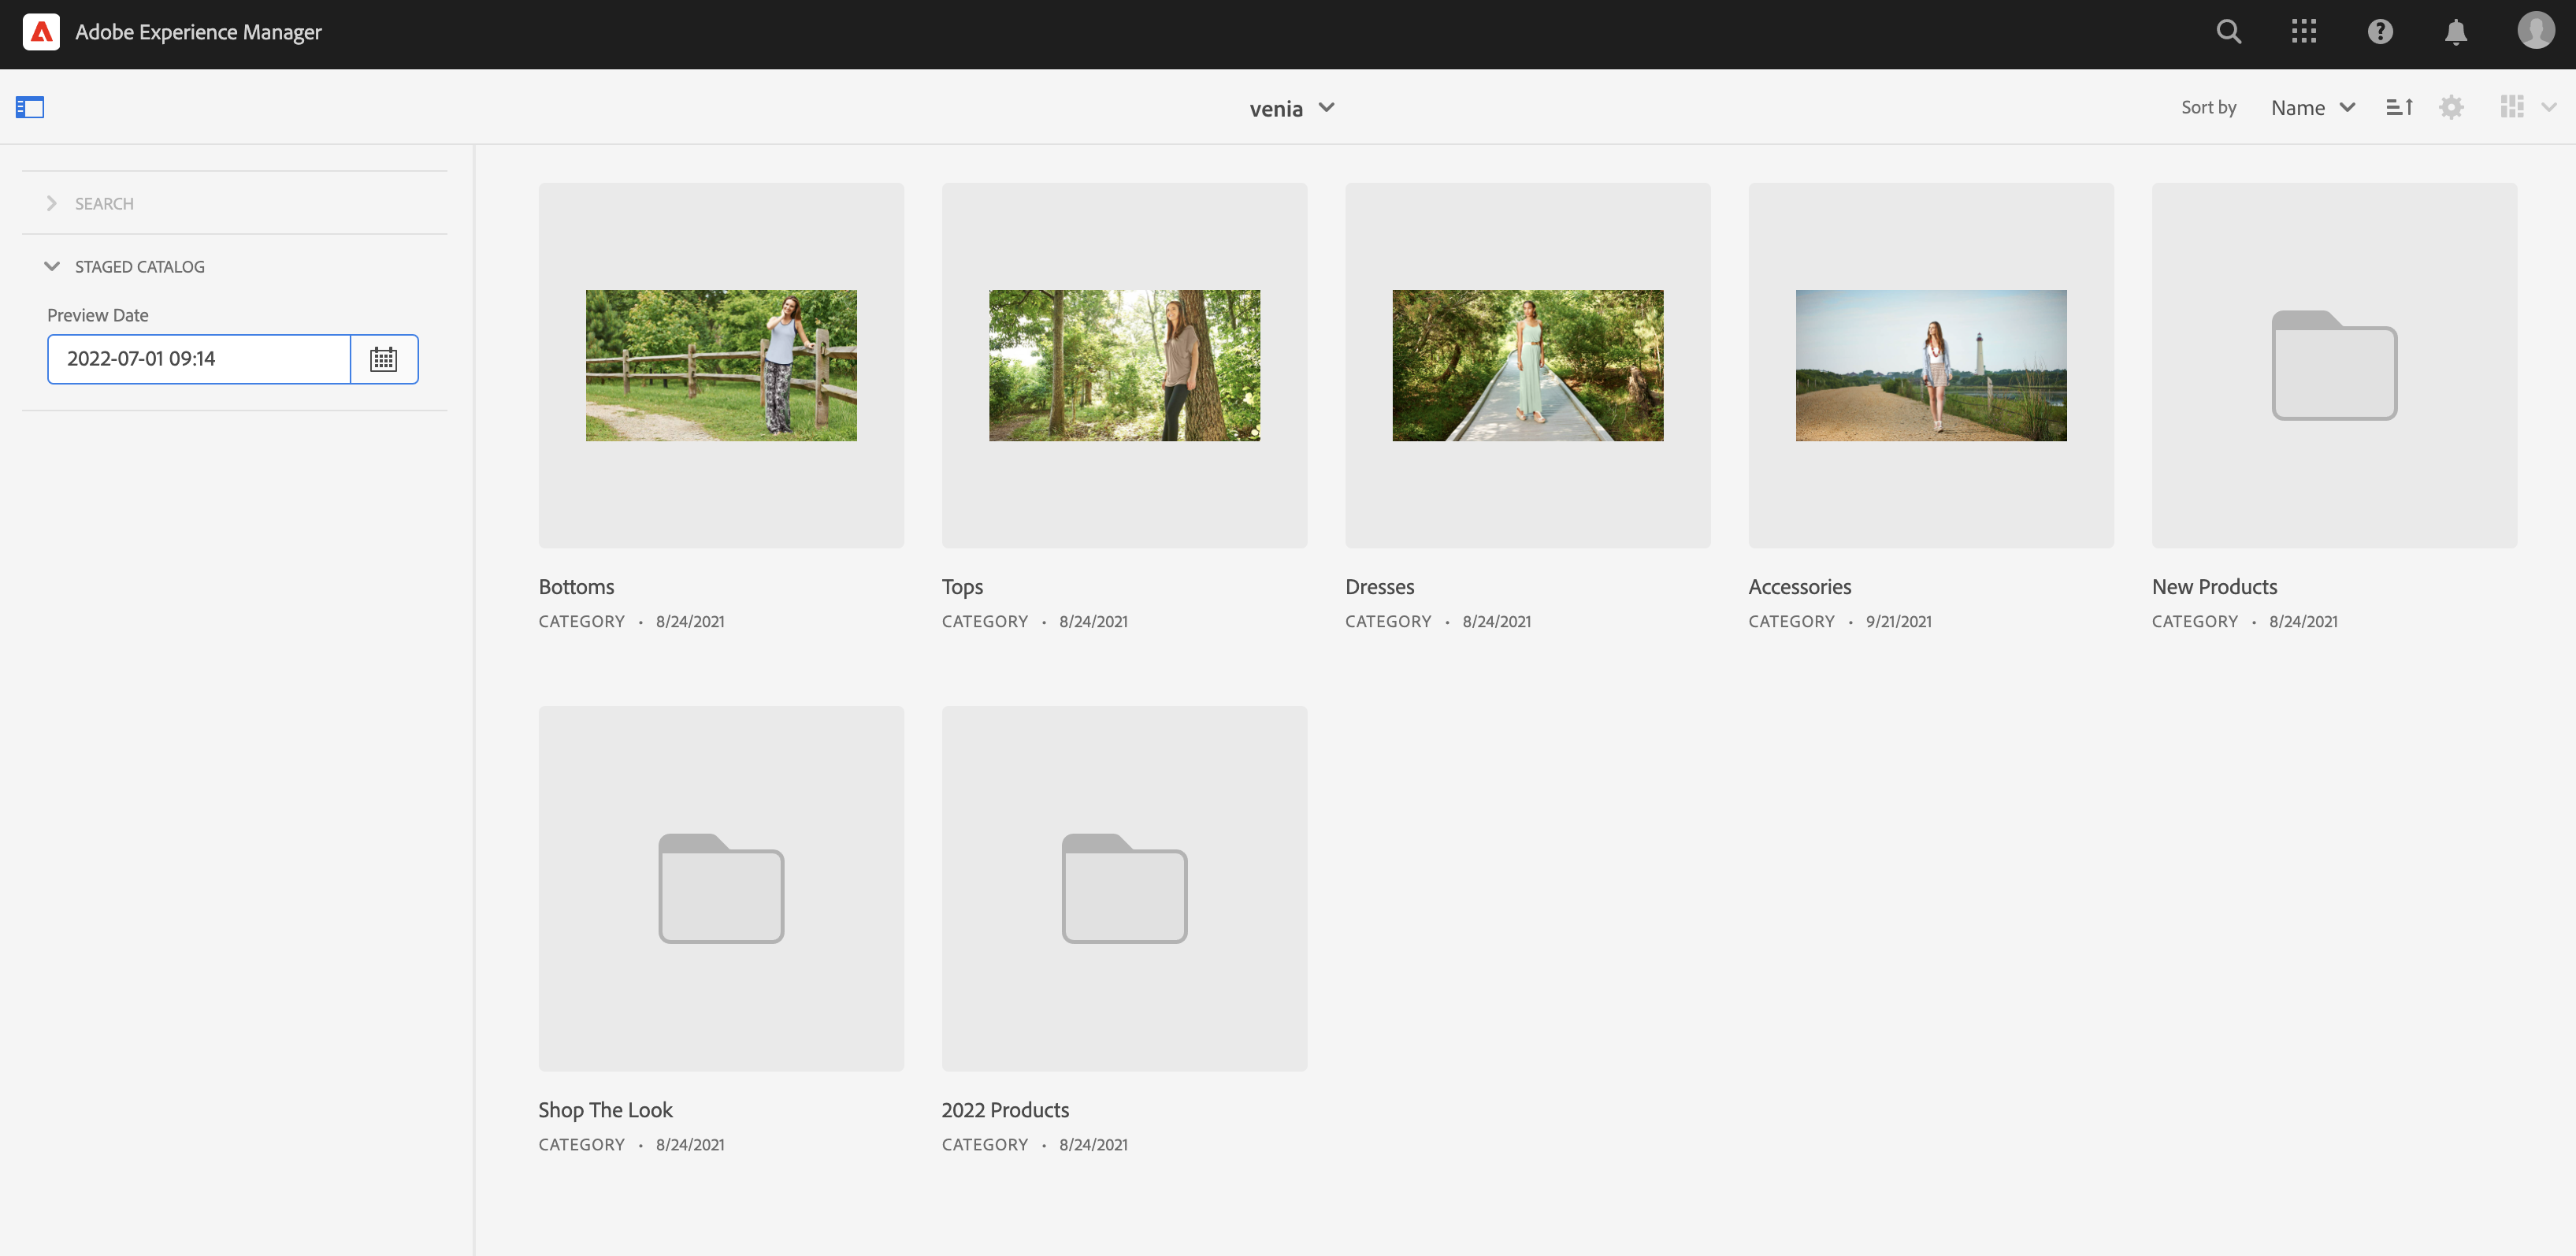Open the Sort by Name dropdown
The width and height of the screenshot is (2576, 1256).
pos(2312,108)
